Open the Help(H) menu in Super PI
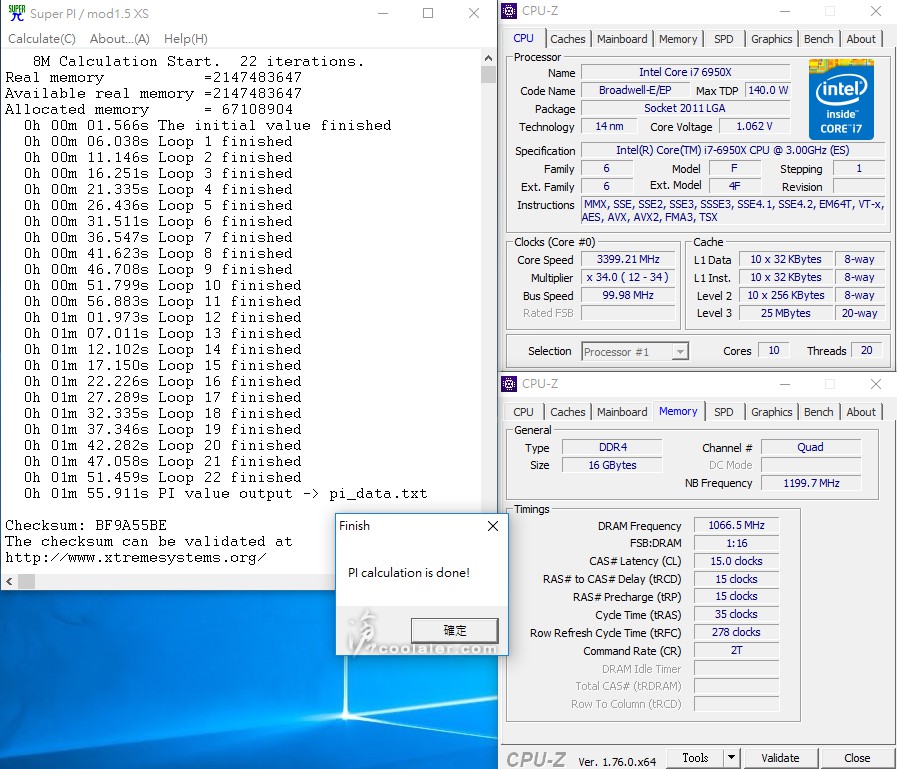897x769 pixels. coord(185,39)
